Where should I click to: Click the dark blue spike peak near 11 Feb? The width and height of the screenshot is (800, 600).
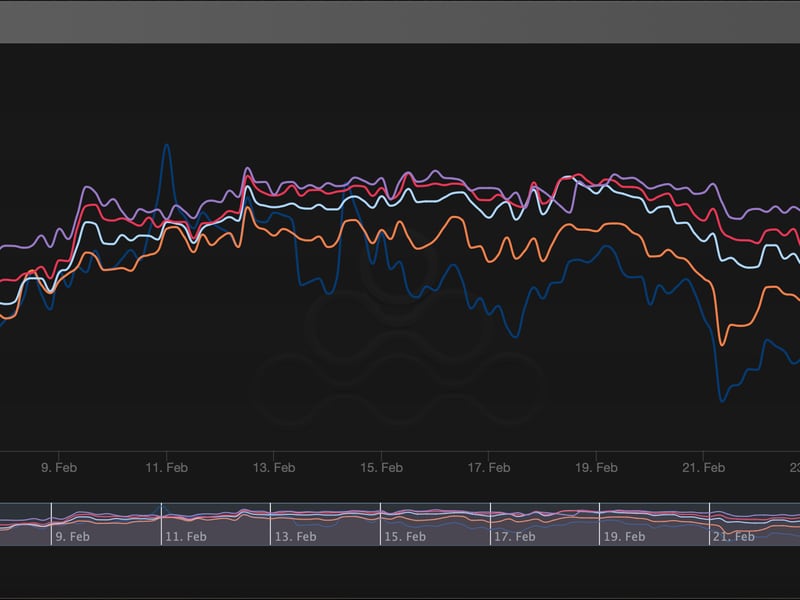[166, 146]
